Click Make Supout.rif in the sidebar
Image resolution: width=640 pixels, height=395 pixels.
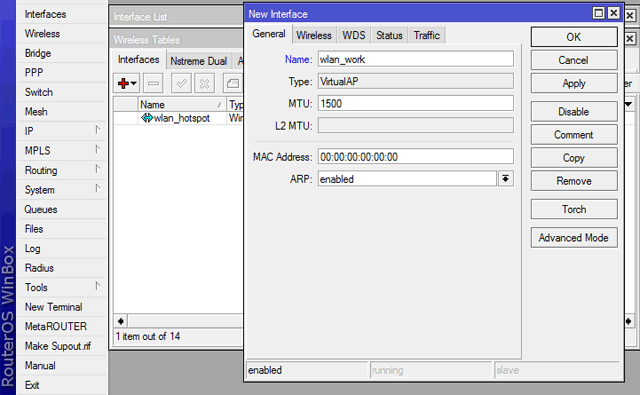pos(62,346)
